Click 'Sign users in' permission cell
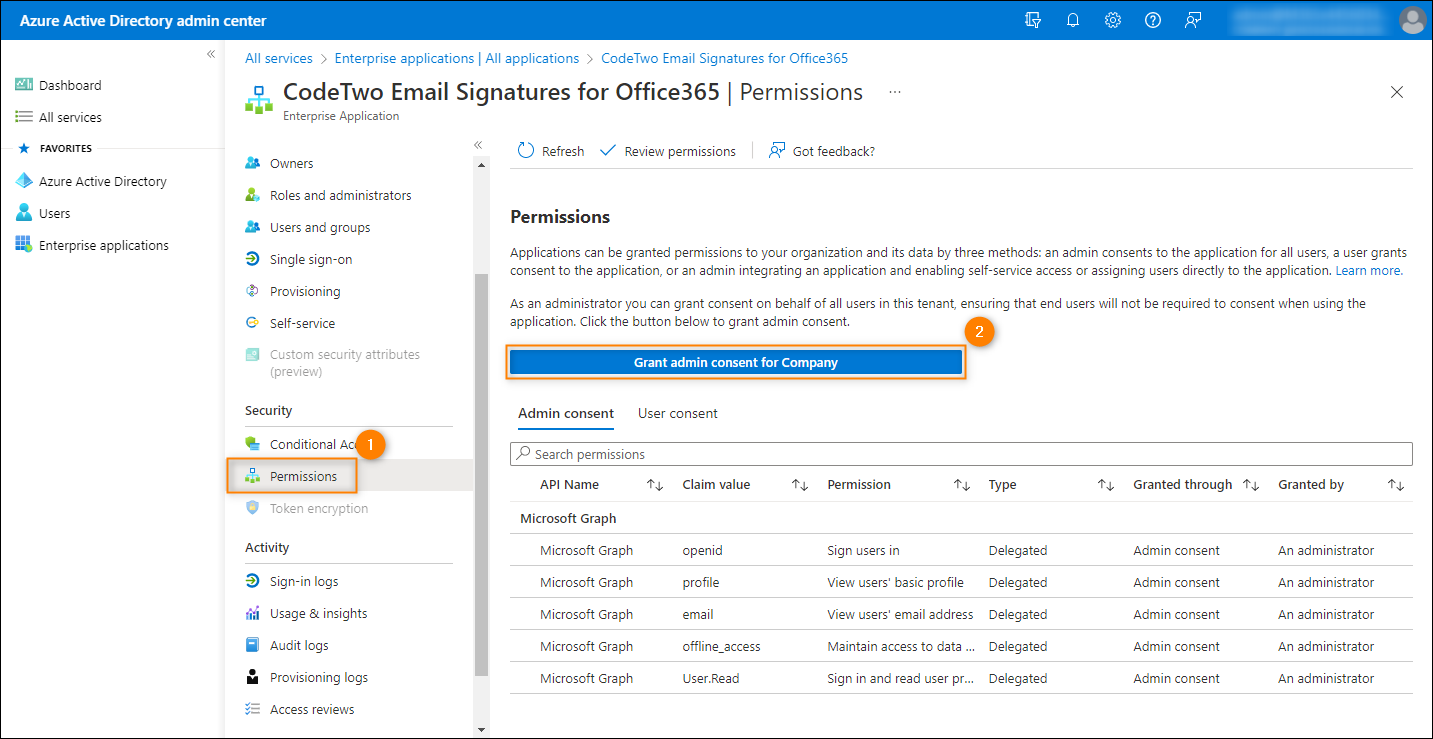This screenshot has height=739, width=1433. coord(863,550)
